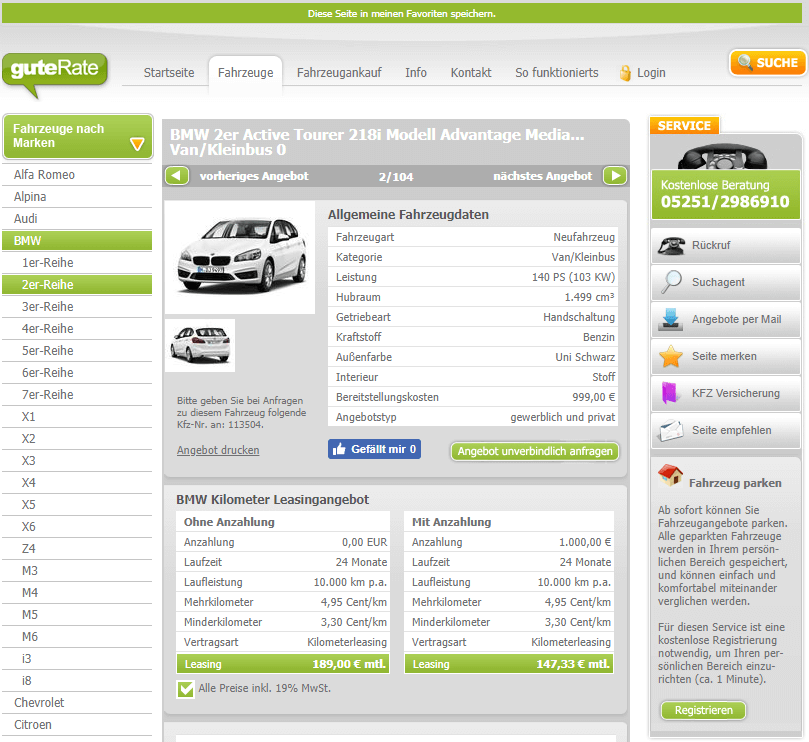The image size is (809, 742).
Task: Click the Rückruf telephone icon
Action: [x=671, y=245]
